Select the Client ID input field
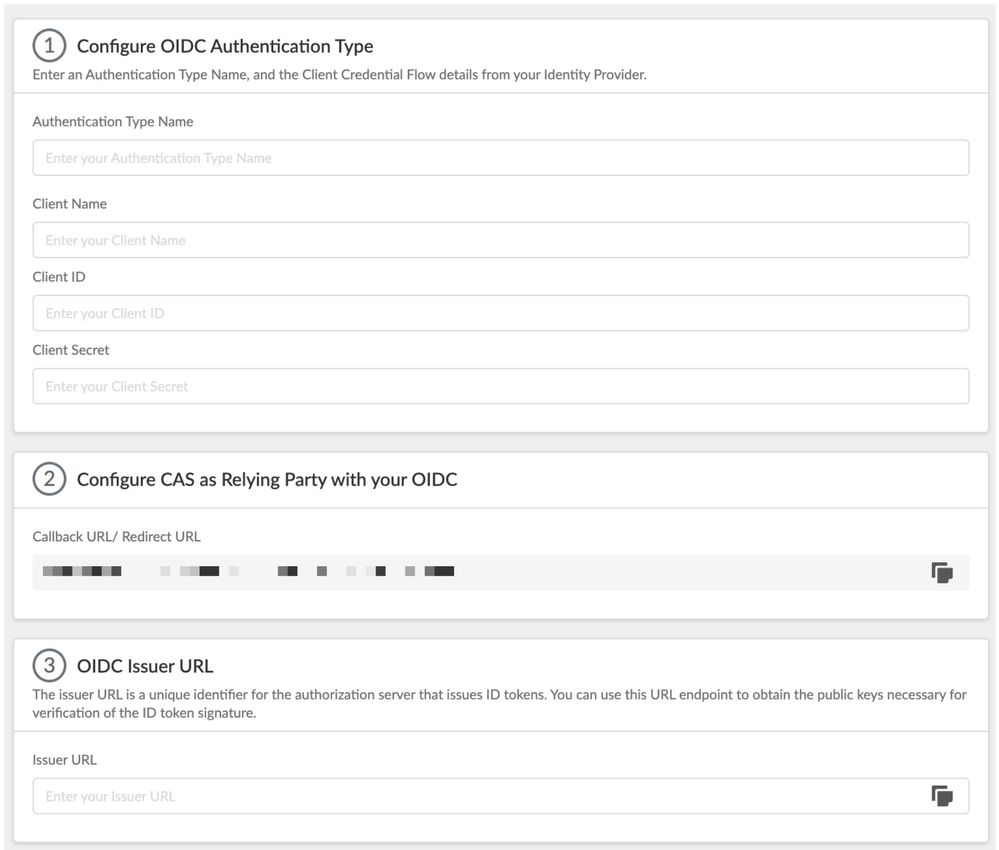 [x=501, y=313]
